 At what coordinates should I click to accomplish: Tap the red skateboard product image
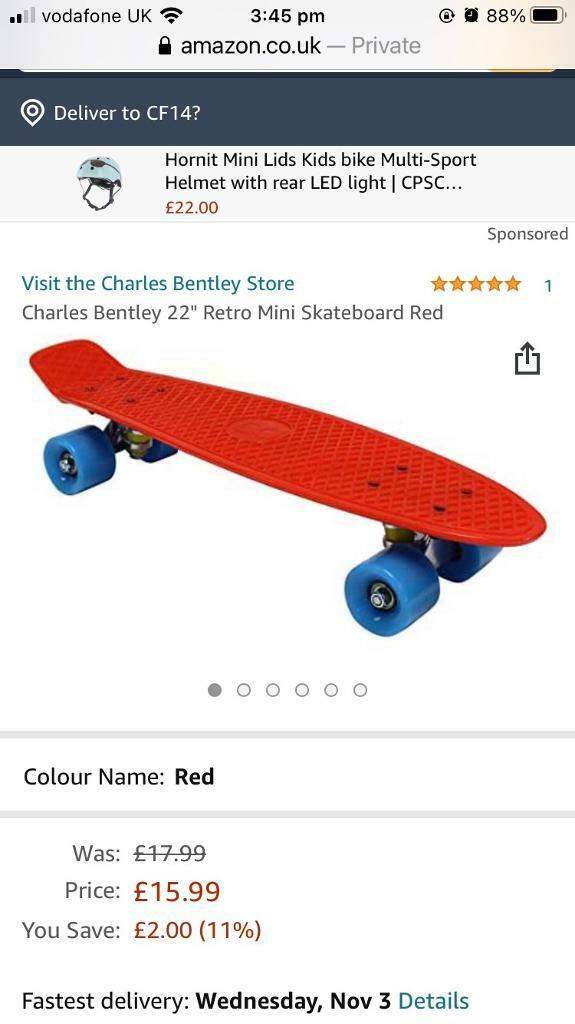tap(288, 487)
